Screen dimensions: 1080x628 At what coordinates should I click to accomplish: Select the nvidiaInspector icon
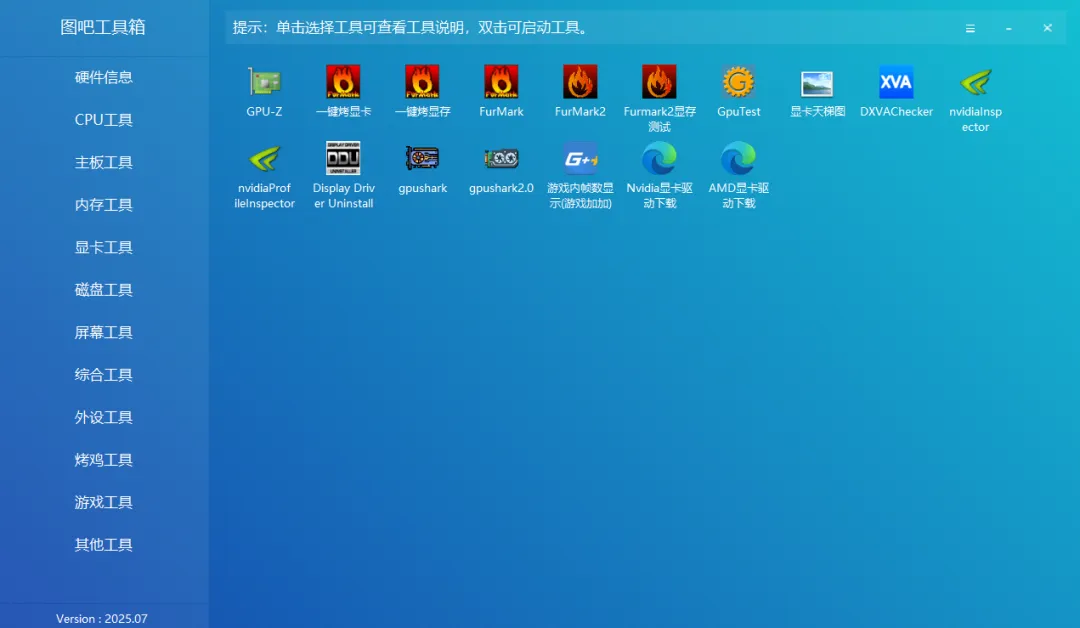[x=975, y=82]
